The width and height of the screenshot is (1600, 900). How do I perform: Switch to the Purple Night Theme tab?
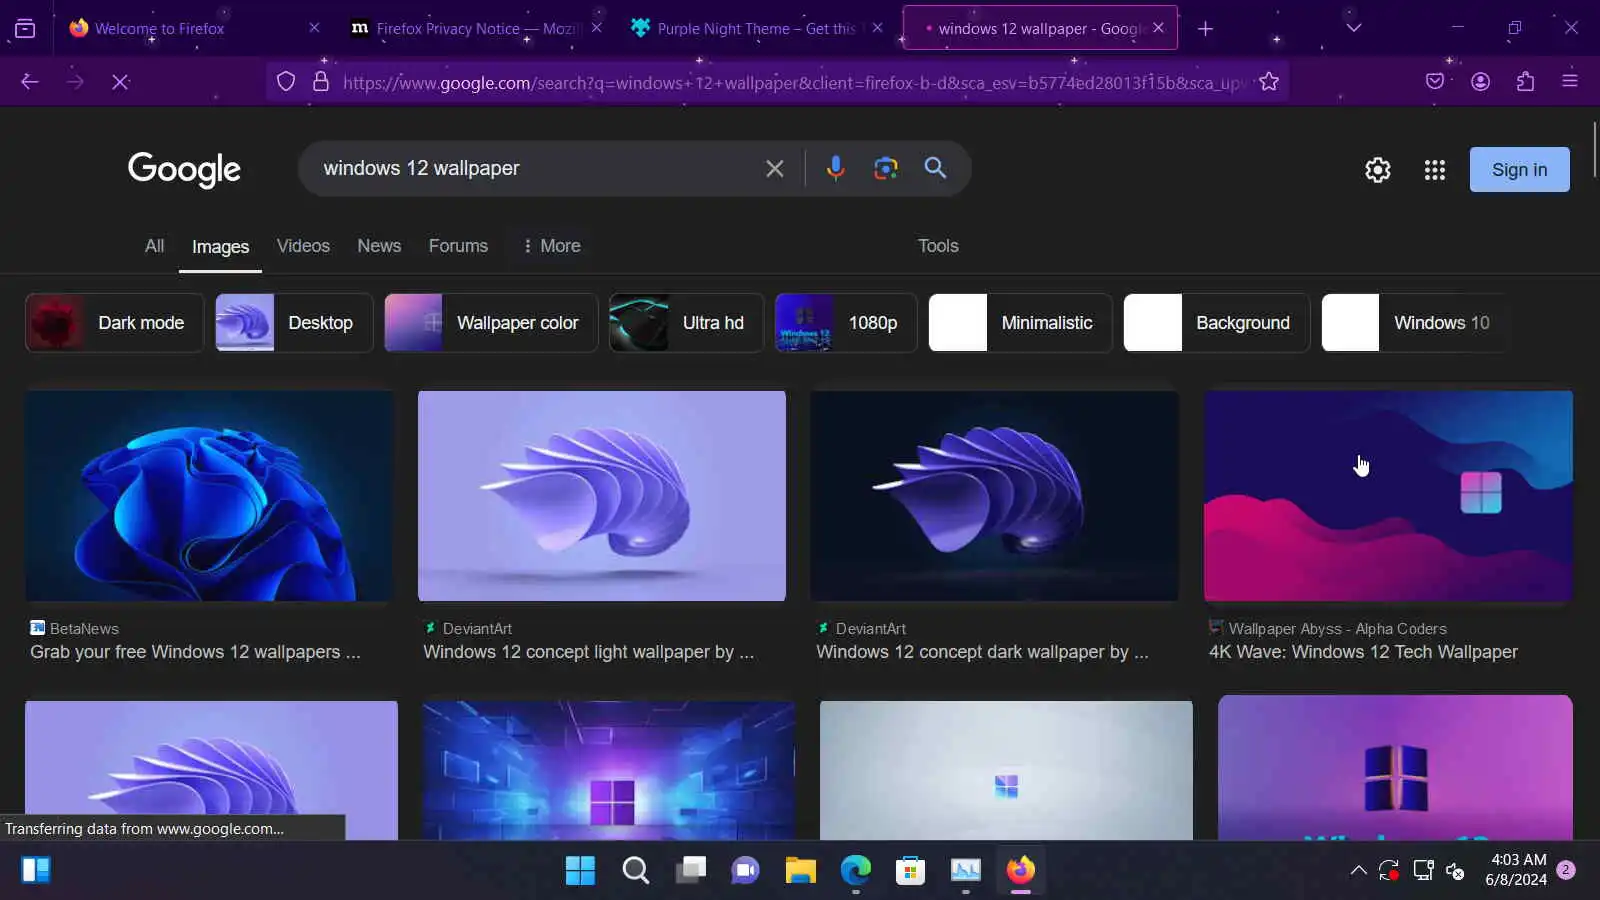(x=757, y=29)
